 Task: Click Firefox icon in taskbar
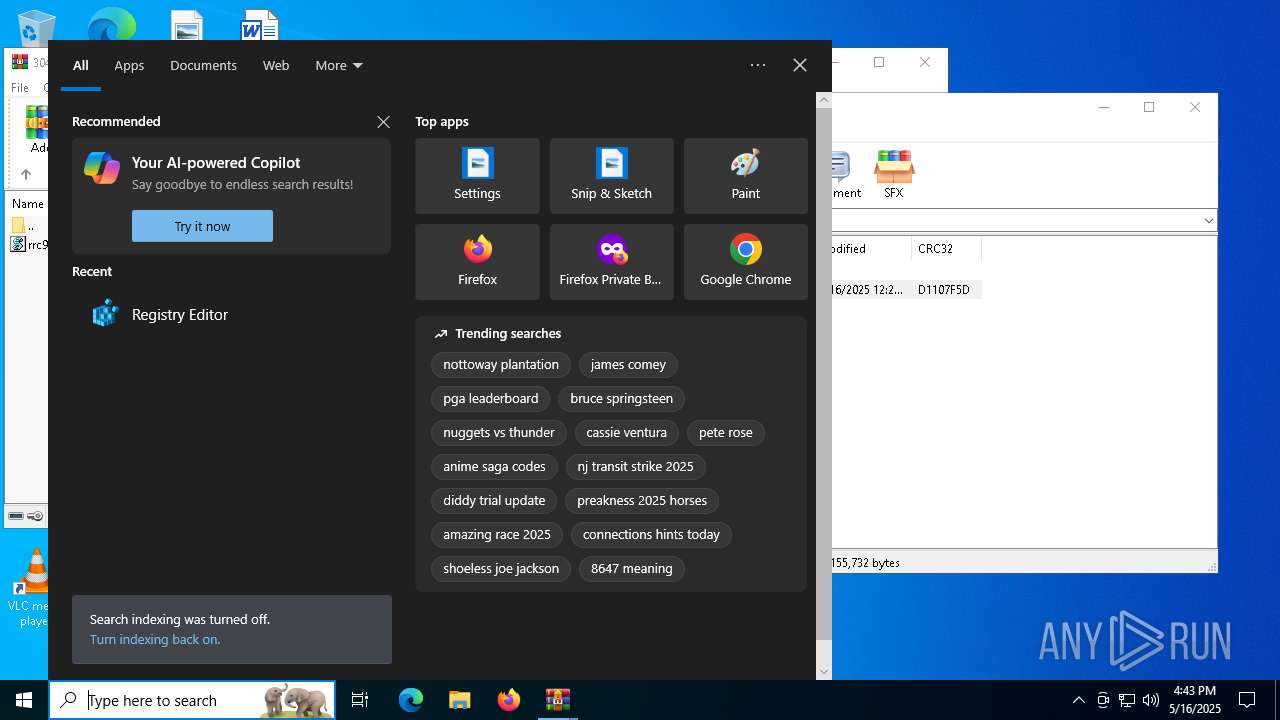click(x=508, y=700)
